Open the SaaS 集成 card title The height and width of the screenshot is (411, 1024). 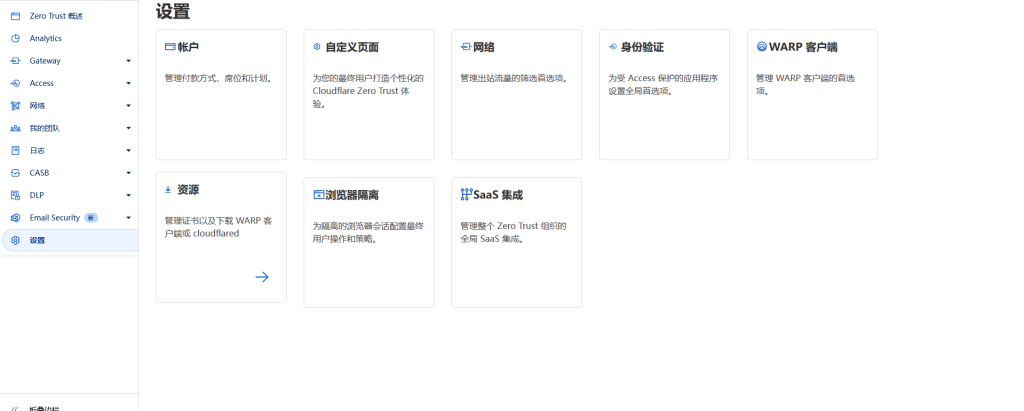click(498, 195)
